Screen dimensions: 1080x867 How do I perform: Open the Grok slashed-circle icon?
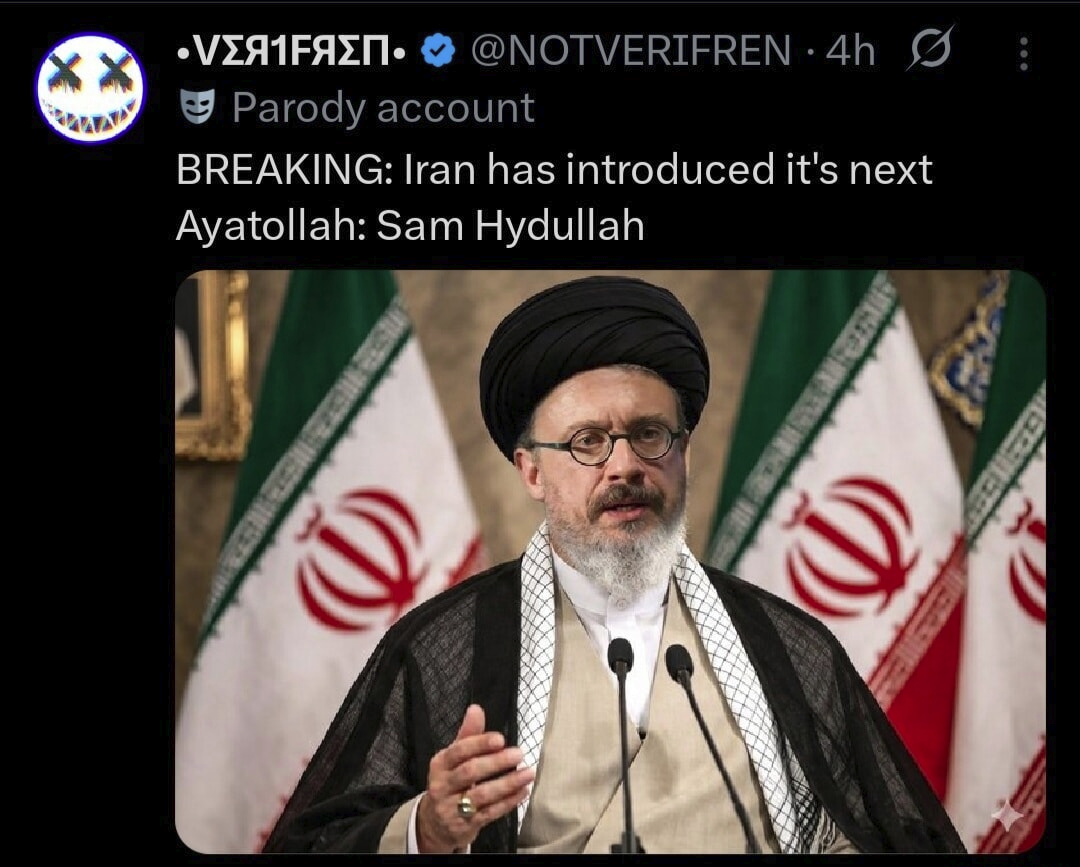[x=931, y=50]
